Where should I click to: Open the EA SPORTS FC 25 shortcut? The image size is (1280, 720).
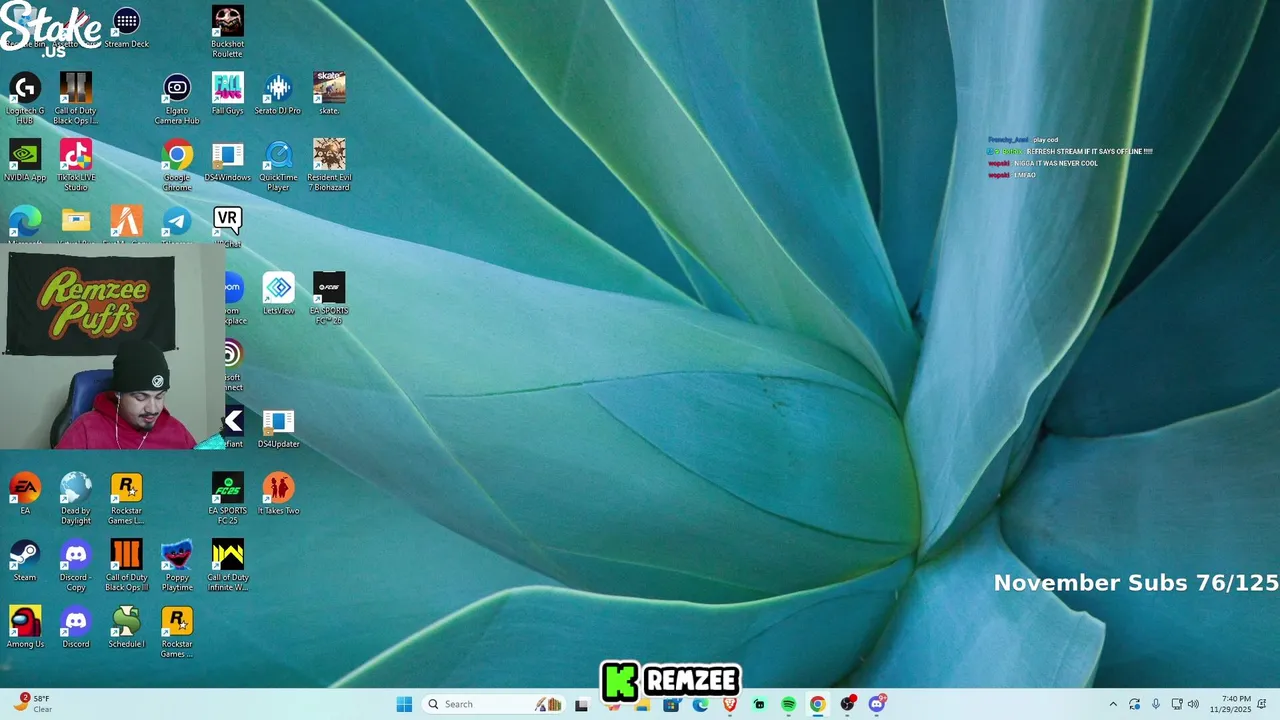227,500
